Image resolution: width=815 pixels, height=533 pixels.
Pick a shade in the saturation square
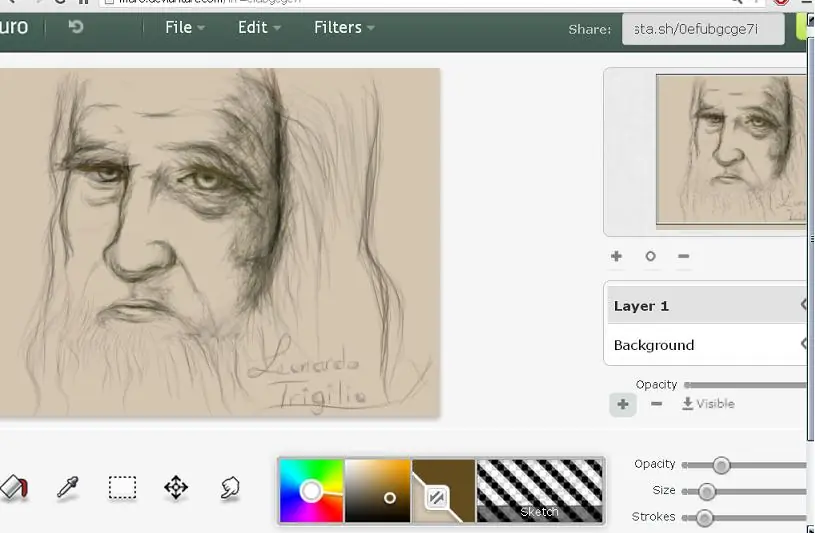tap(377, 490)
